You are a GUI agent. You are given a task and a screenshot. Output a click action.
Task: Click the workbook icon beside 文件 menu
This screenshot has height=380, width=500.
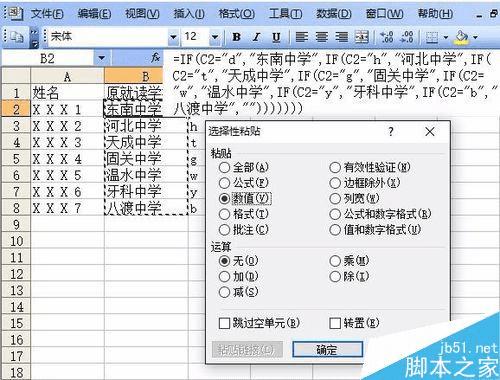pyautogui.click(x=15, y=13)
